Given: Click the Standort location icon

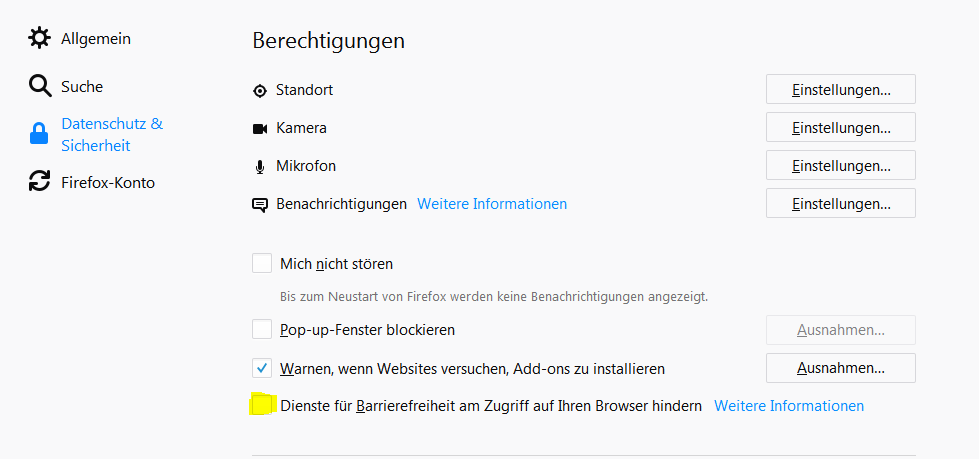Looking at the screenshot, I should 260,90.
